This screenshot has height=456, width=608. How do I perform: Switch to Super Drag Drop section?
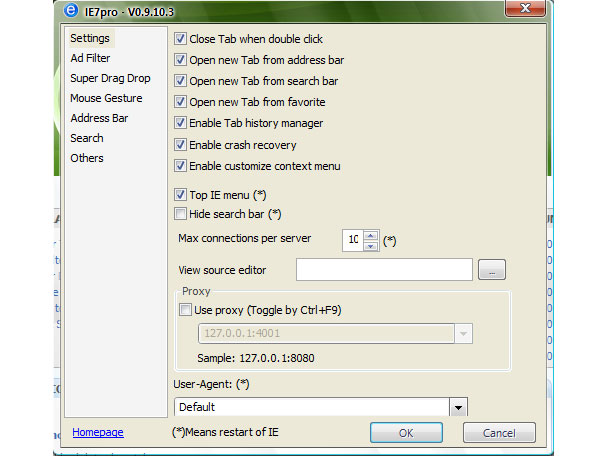[x=110, y=78]
